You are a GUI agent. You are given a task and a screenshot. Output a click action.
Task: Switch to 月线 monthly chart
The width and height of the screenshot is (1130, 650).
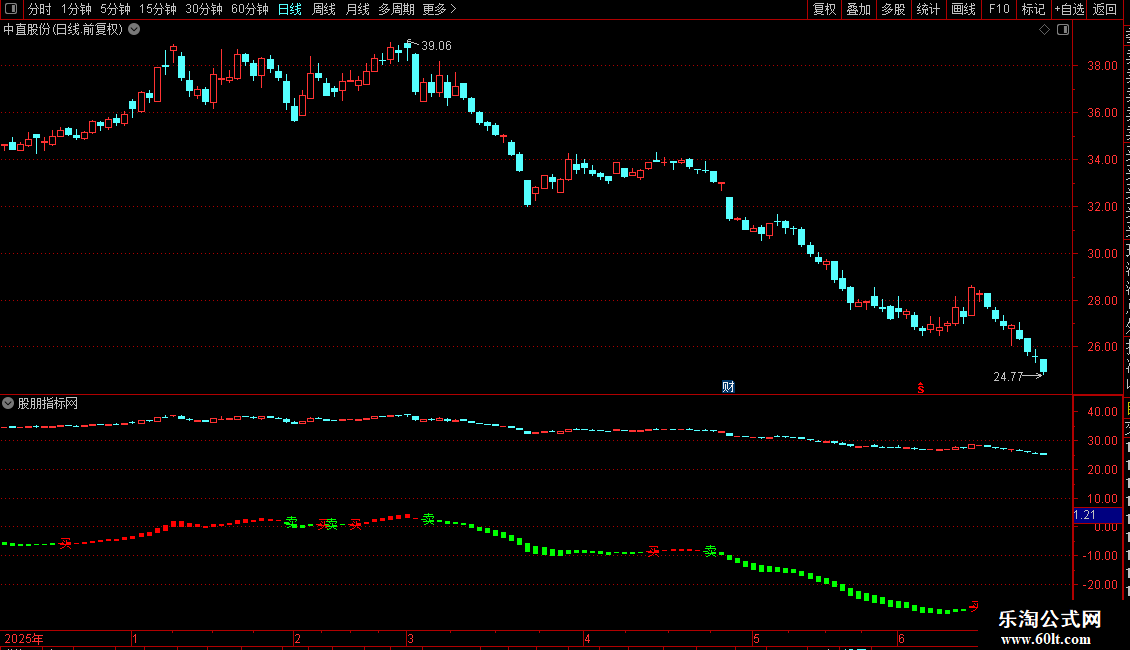(357, 9)
